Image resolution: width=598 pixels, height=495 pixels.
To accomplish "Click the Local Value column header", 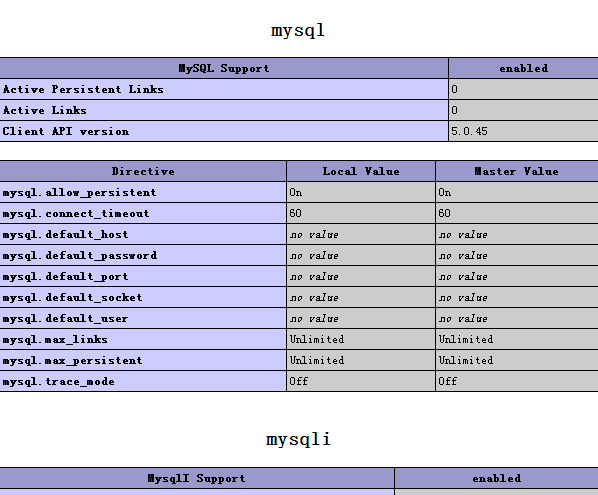I will click(x=361, y=172).
